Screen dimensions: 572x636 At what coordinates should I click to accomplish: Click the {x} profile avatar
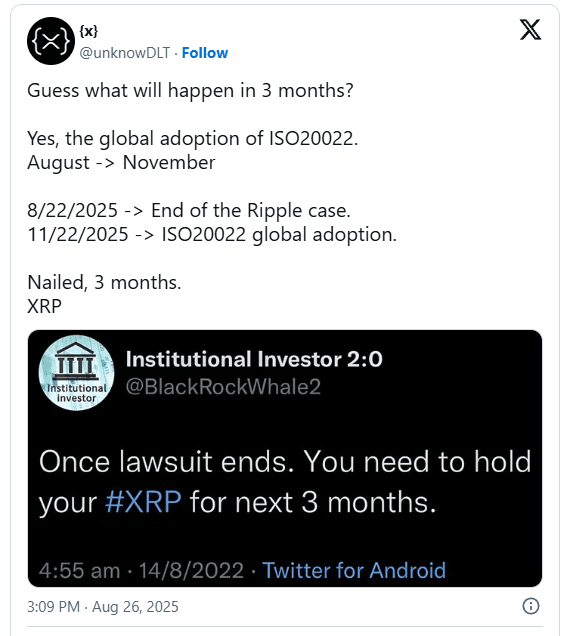point(51,41)
